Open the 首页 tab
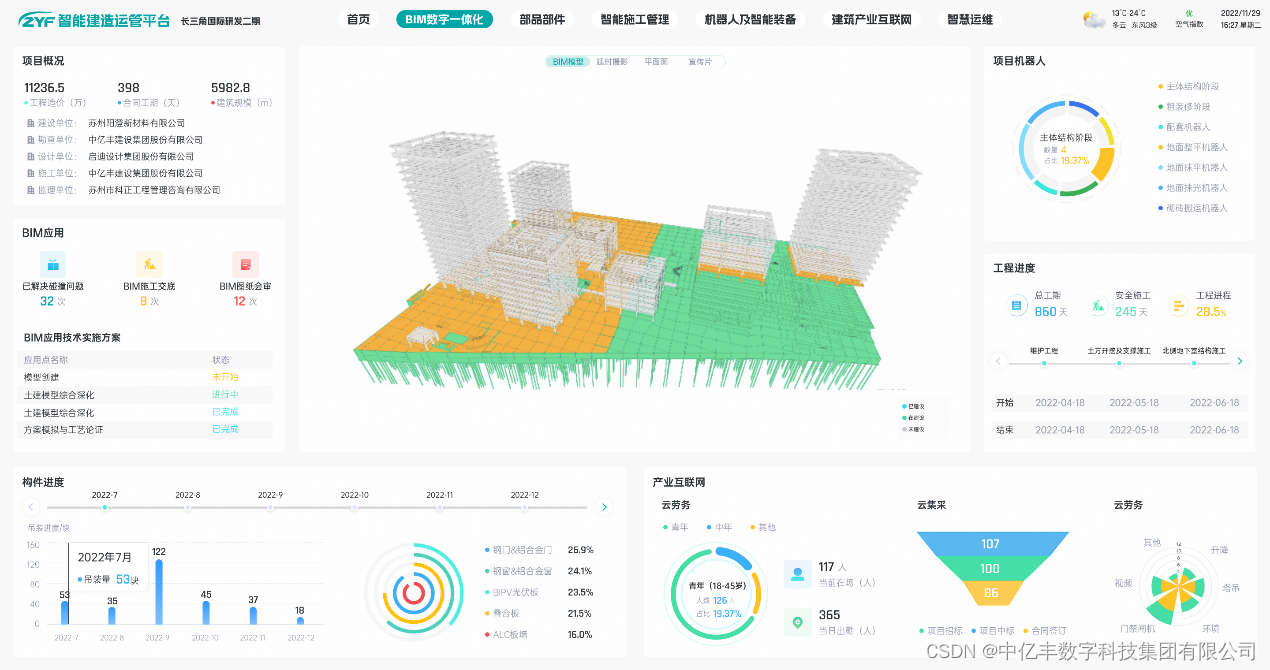 358,19
